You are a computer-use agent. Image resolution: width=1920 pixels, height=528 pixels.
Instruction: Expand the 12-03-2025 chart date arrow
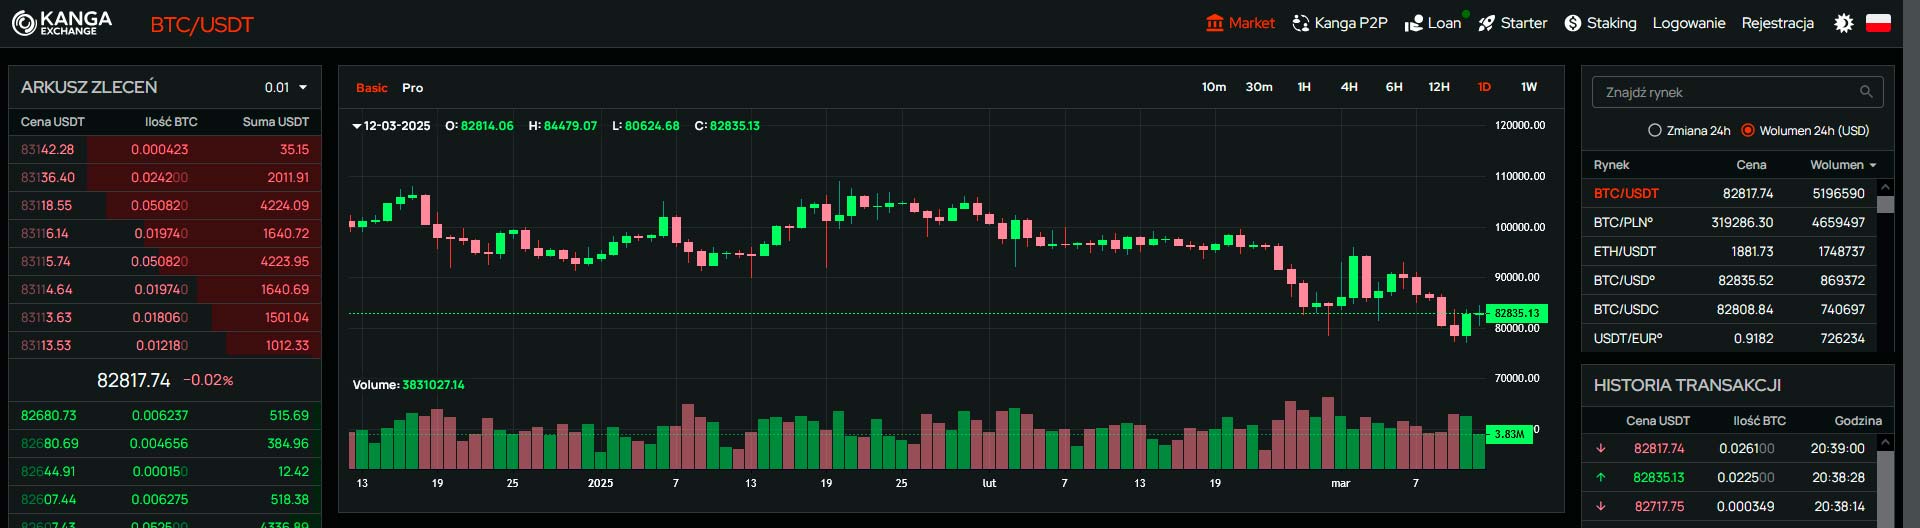(357, 126)
